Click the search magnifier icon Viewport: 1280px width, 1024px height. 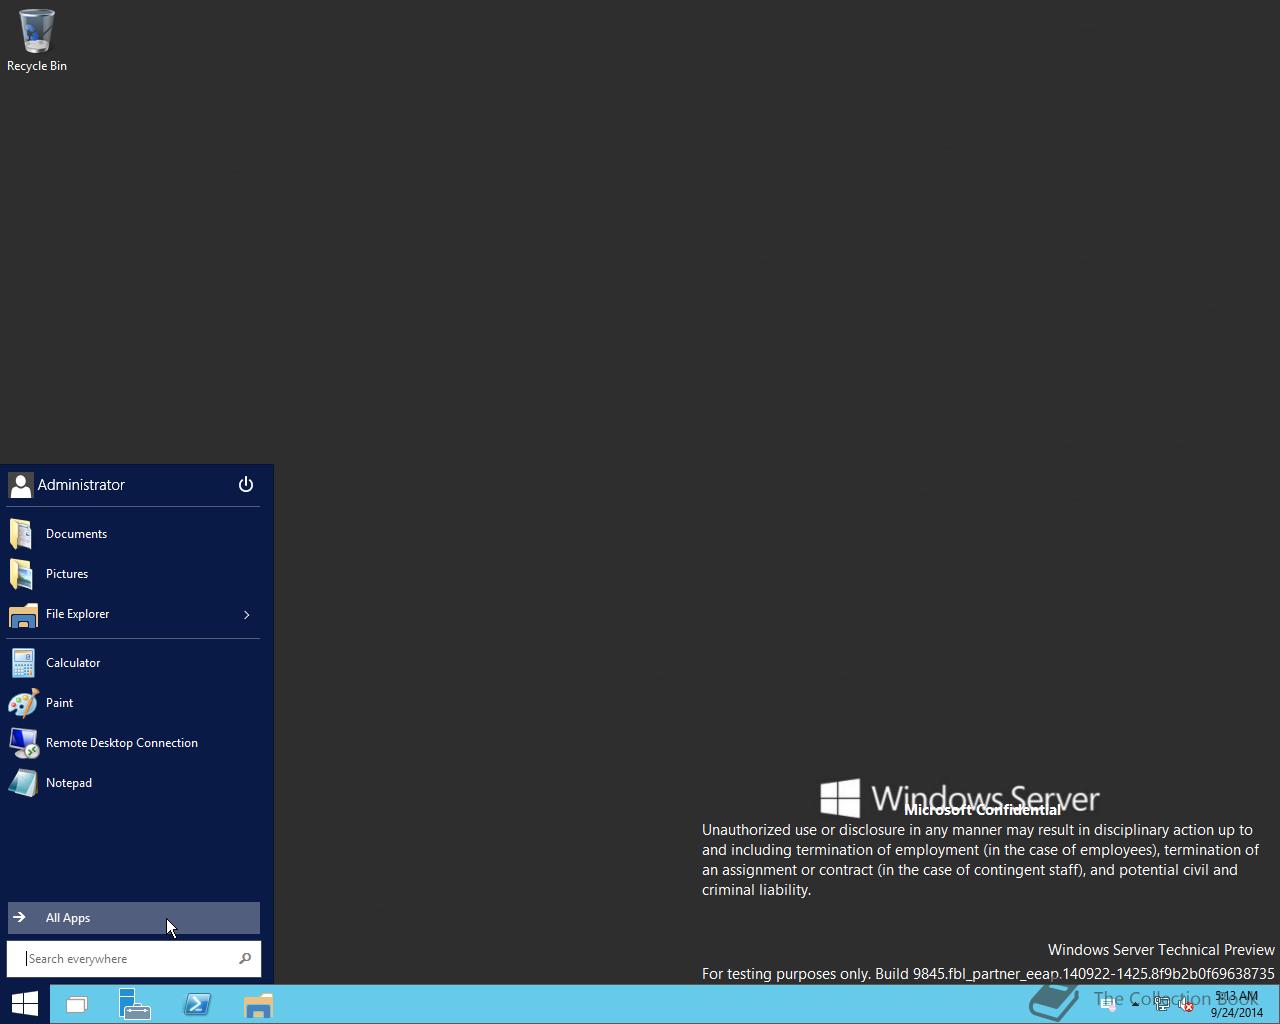pyautogui.click(x=245, y=959)
